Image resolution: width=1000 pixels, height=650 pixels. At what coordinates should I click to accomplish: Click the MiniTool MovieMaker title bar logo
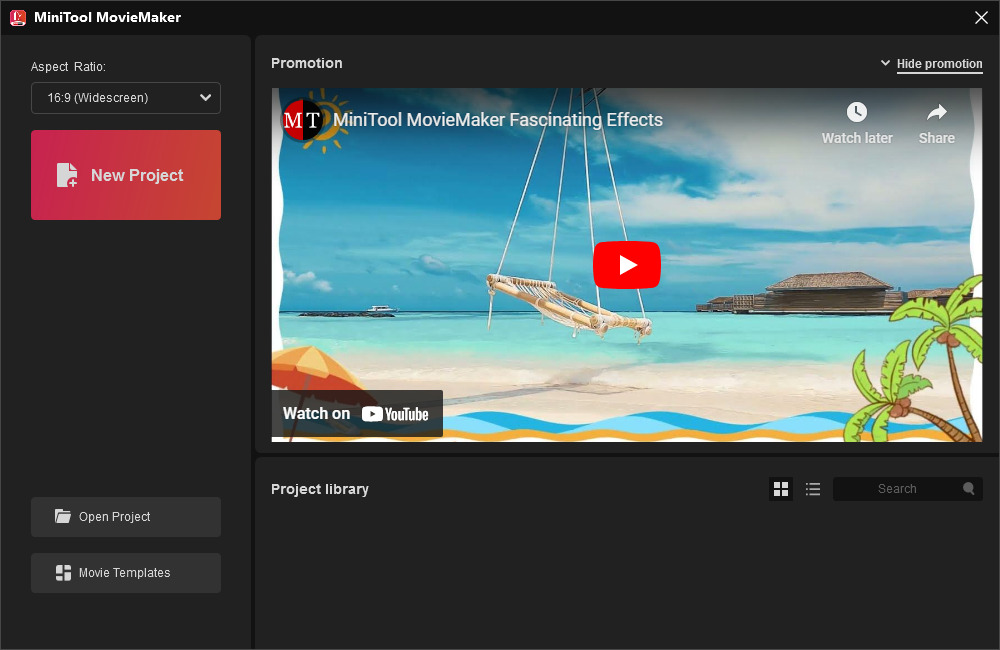(x=17, y=17)
